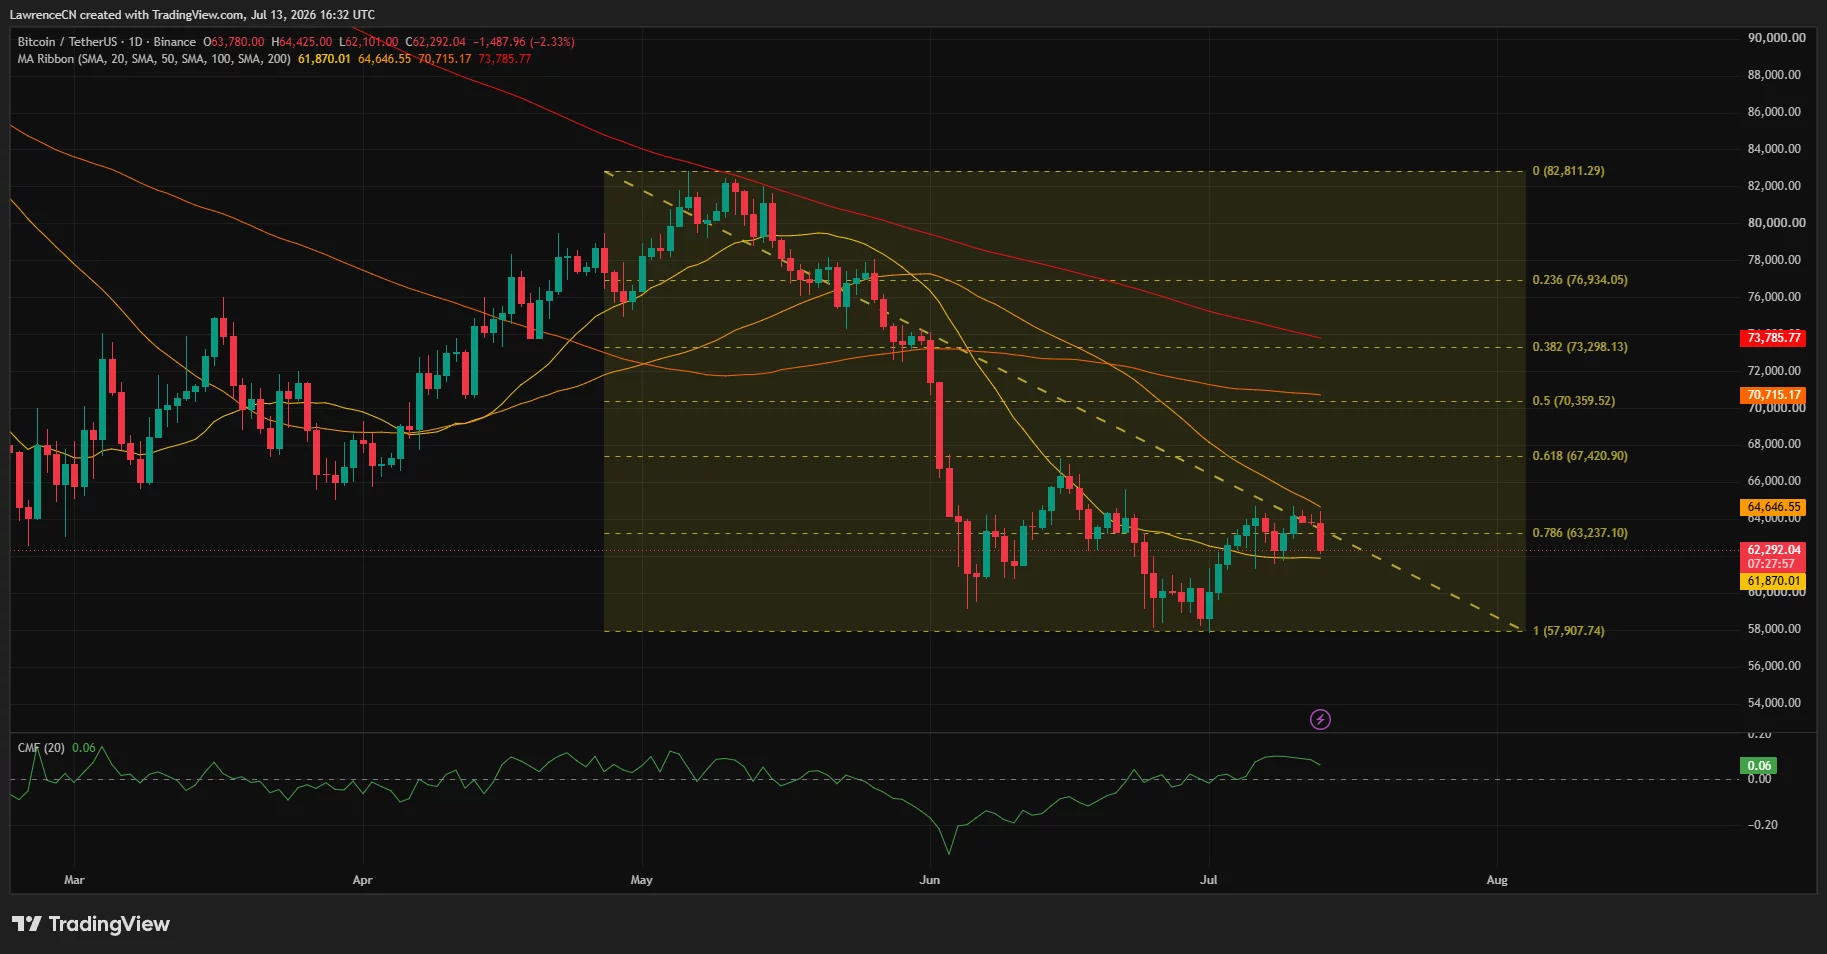Click the TradingView logo at bottom left

click(91, 924)
